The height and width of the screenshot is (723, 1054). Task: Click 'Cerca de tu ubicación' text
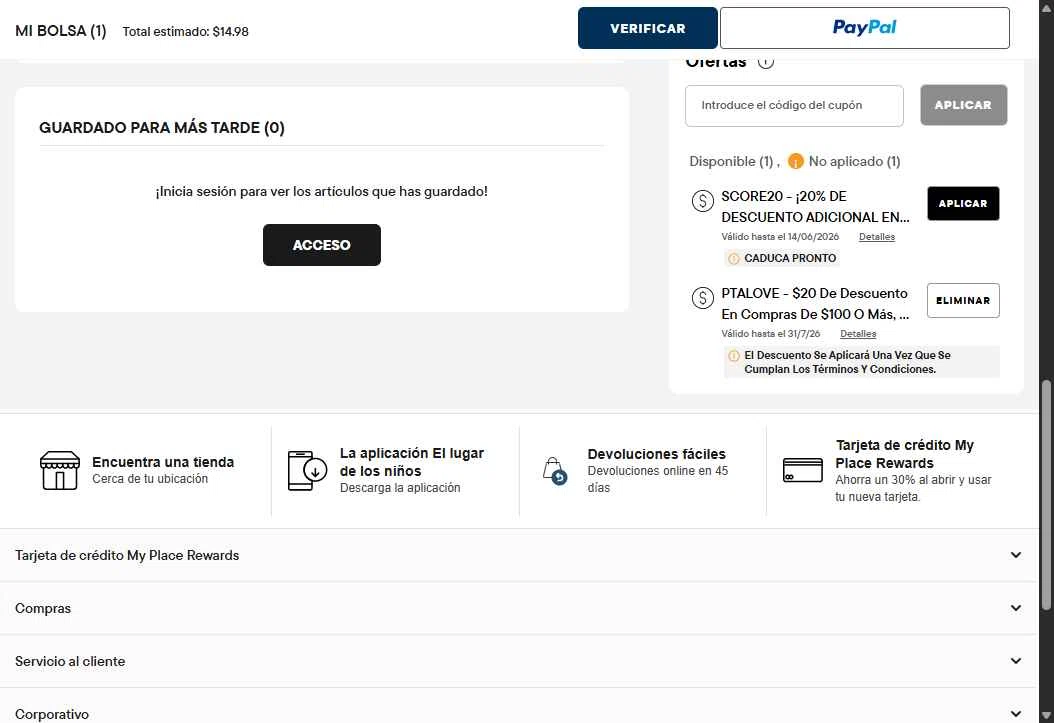[x=150, y=479]
